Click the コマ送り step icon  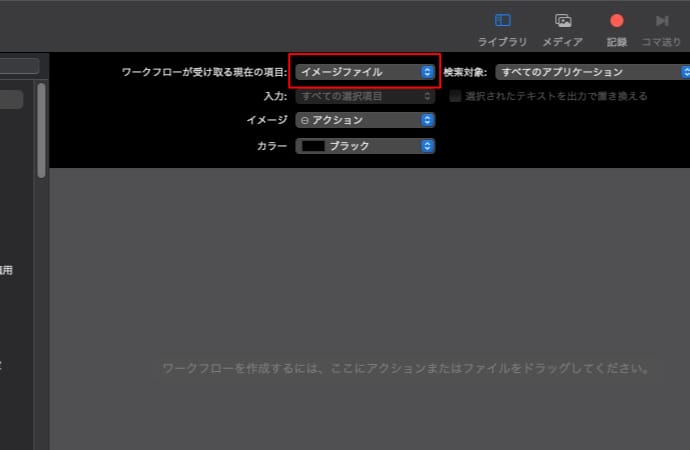point(661,21)
